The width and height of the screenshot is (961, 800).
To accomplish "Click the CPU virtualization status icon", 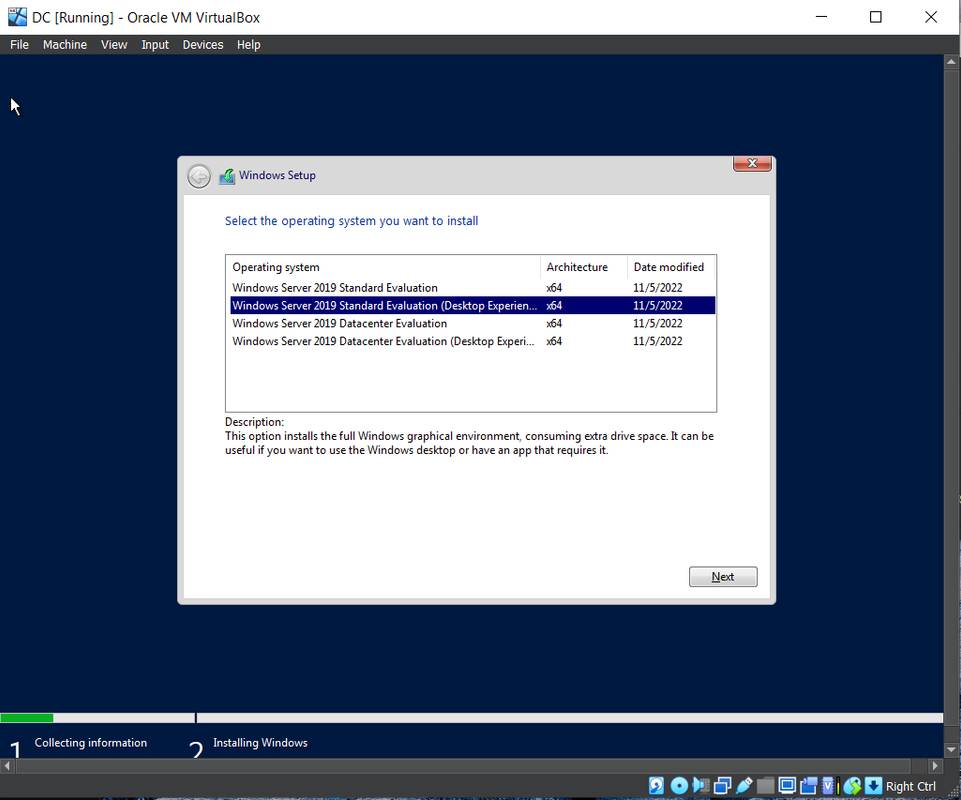I will [829, 786].
